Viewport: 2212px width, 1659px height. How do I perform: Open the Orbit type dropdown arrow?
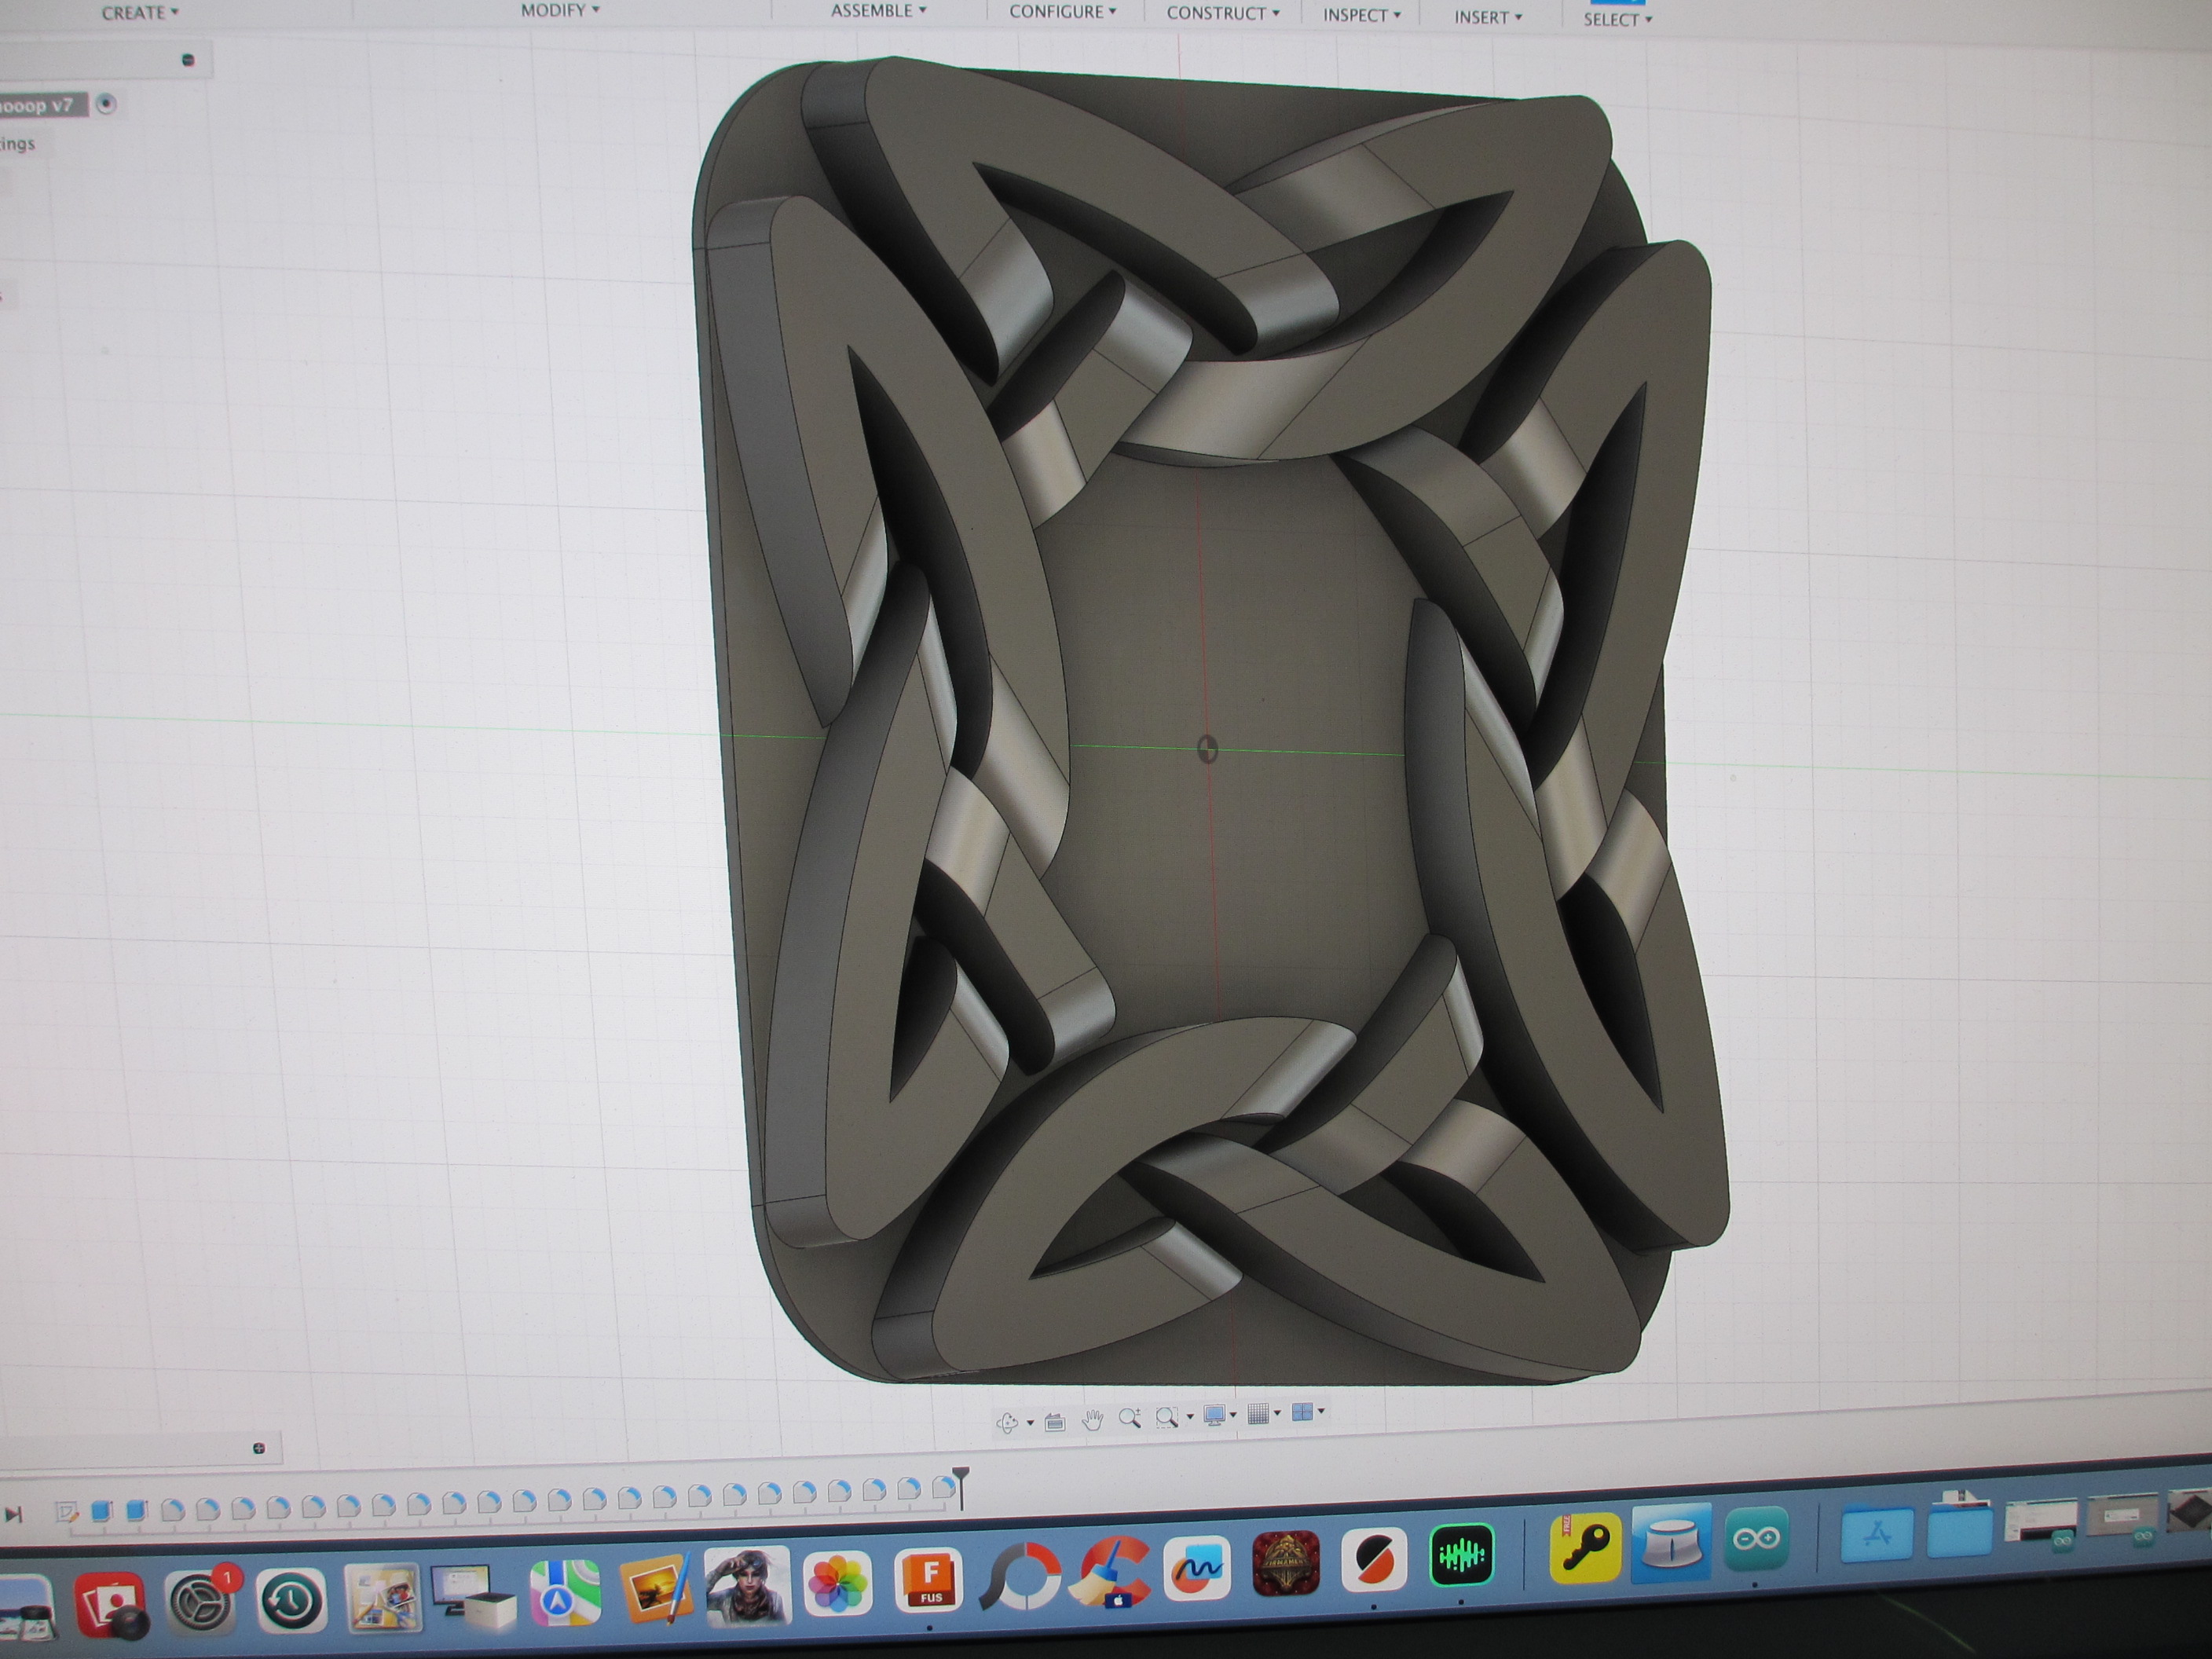point(1030,1422)
